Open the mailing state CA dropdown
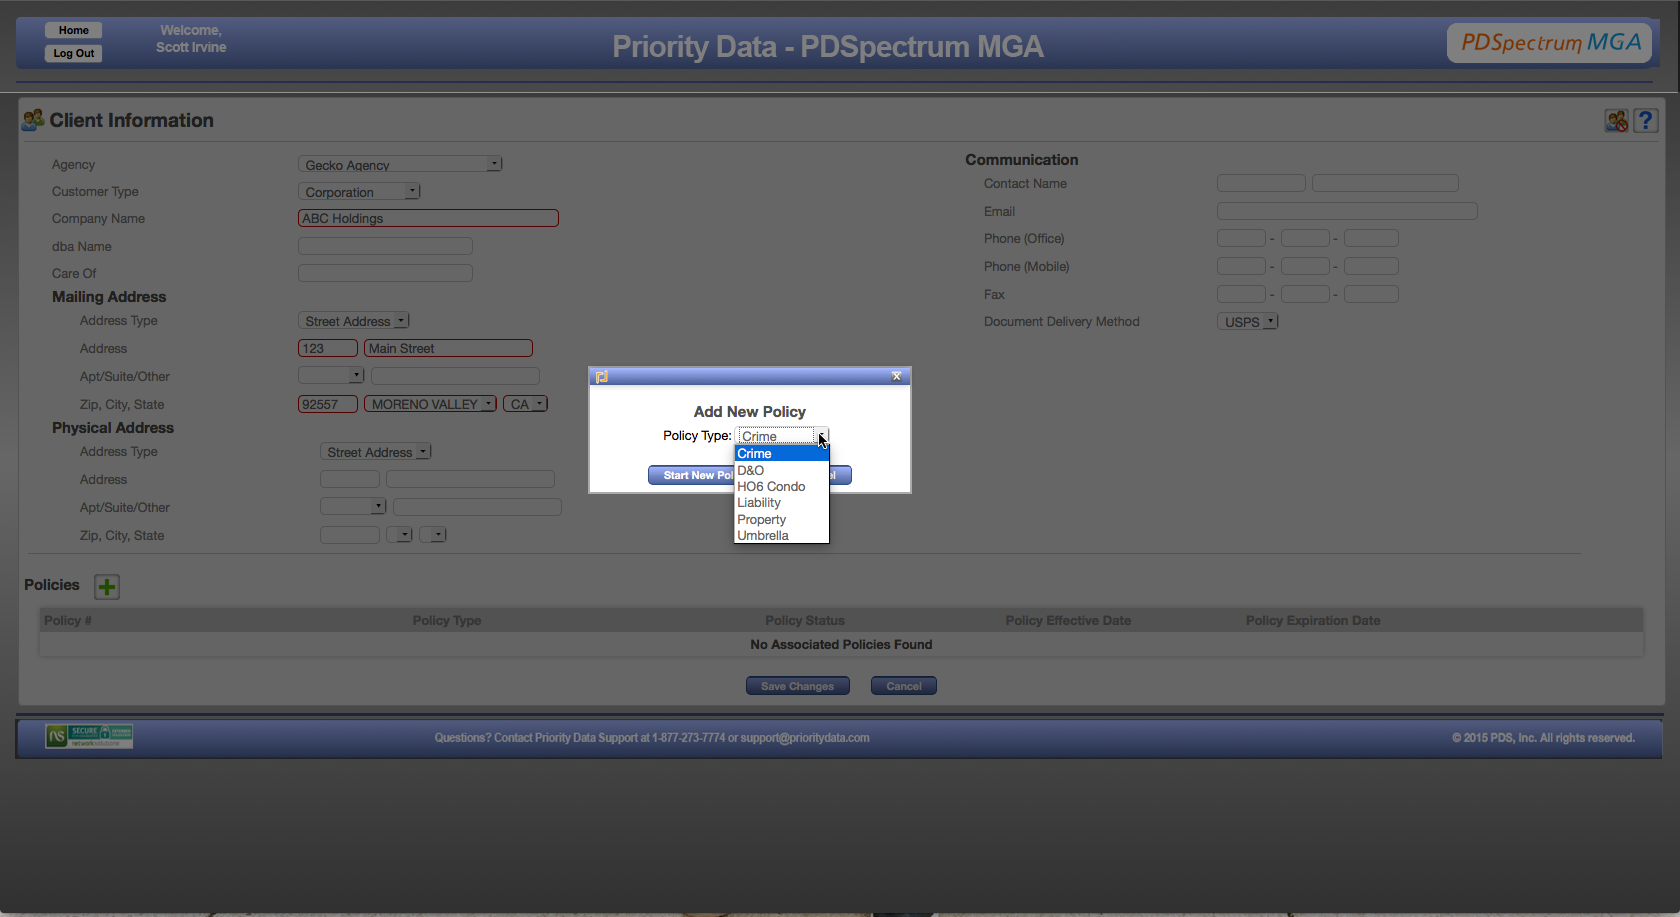 pos(526,404)
